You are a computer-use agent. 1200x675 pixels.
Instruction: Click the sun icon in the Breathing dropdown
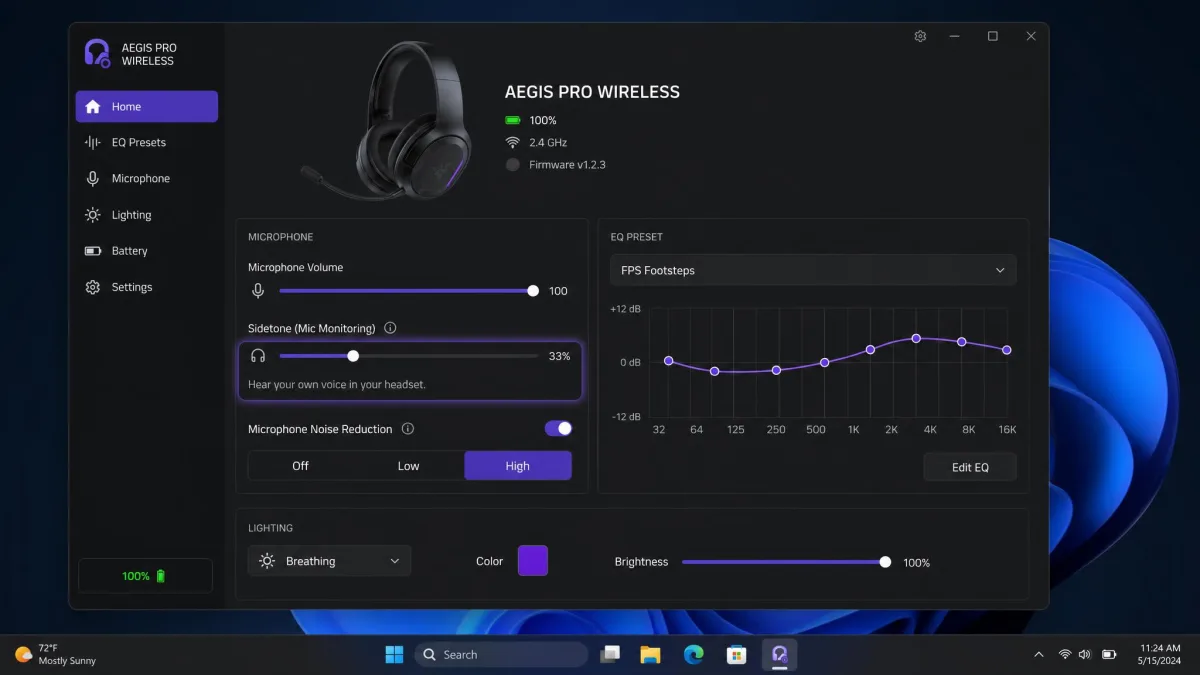[267, 561]
